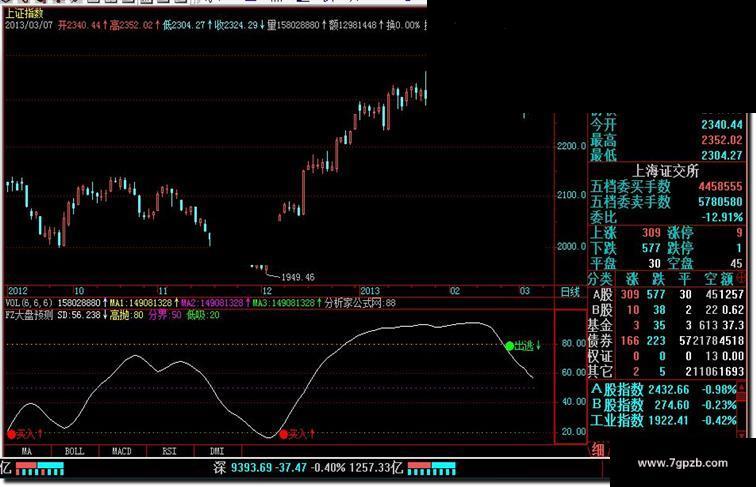Image resolution: width=756 pixels, height=487 pixels.
Task: Click the MA3:149081328 value
Action: pos(284,303)
